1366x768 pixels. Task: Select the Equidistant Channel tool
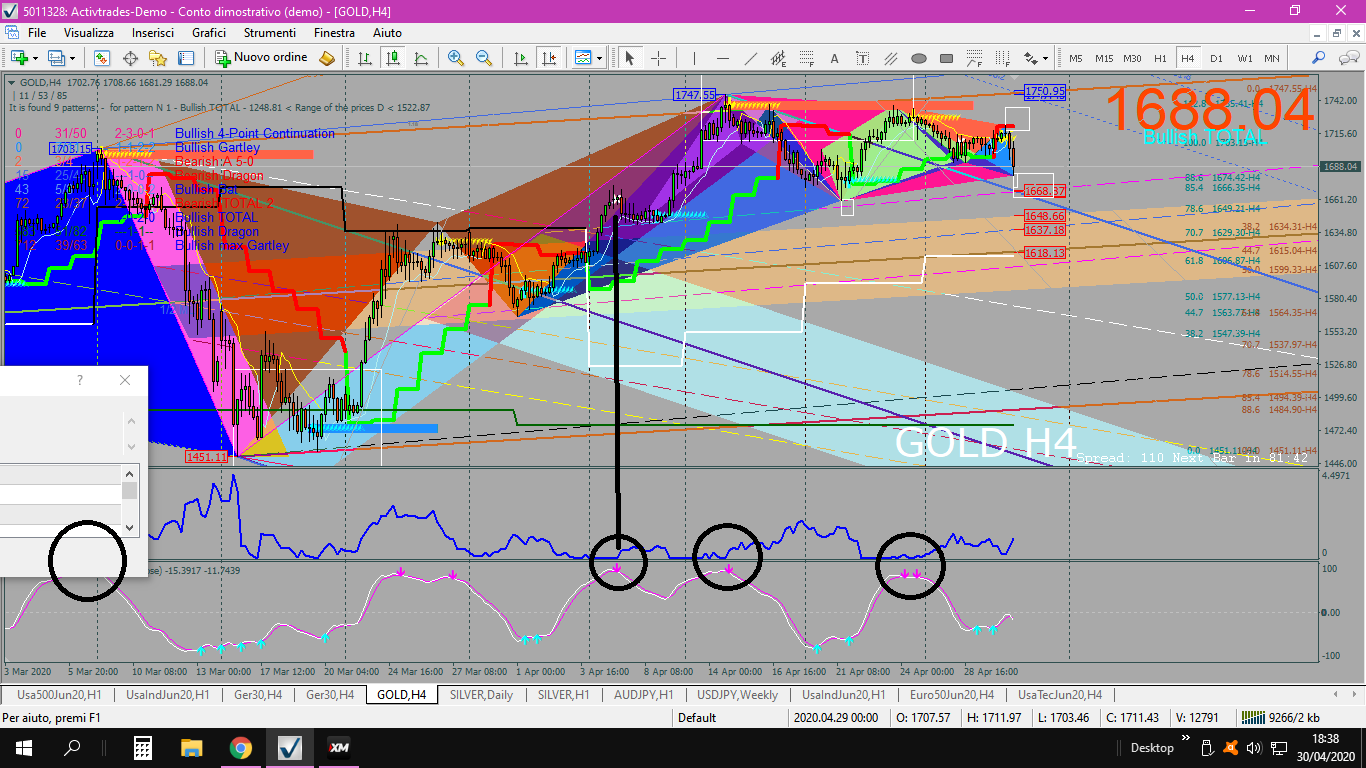point(779,58)
